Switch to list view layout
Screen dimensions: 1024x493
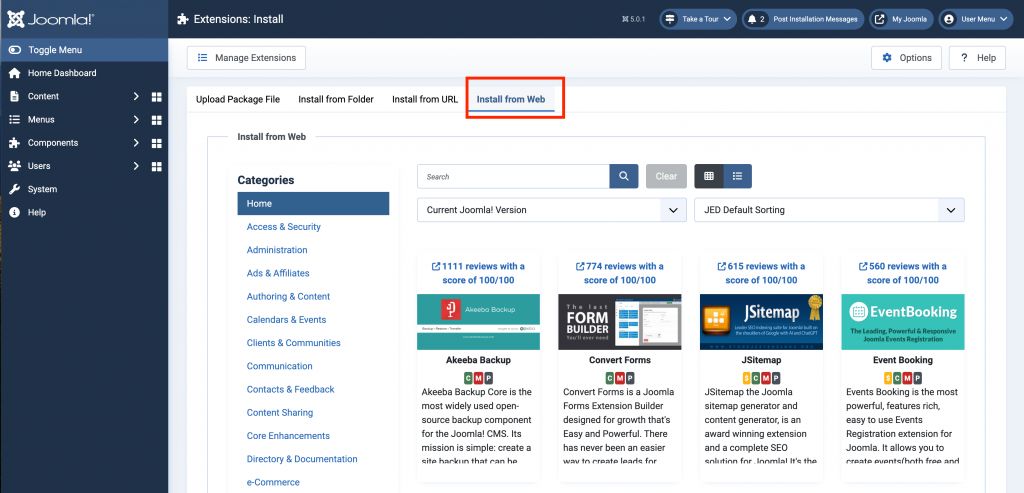point(737,176)
